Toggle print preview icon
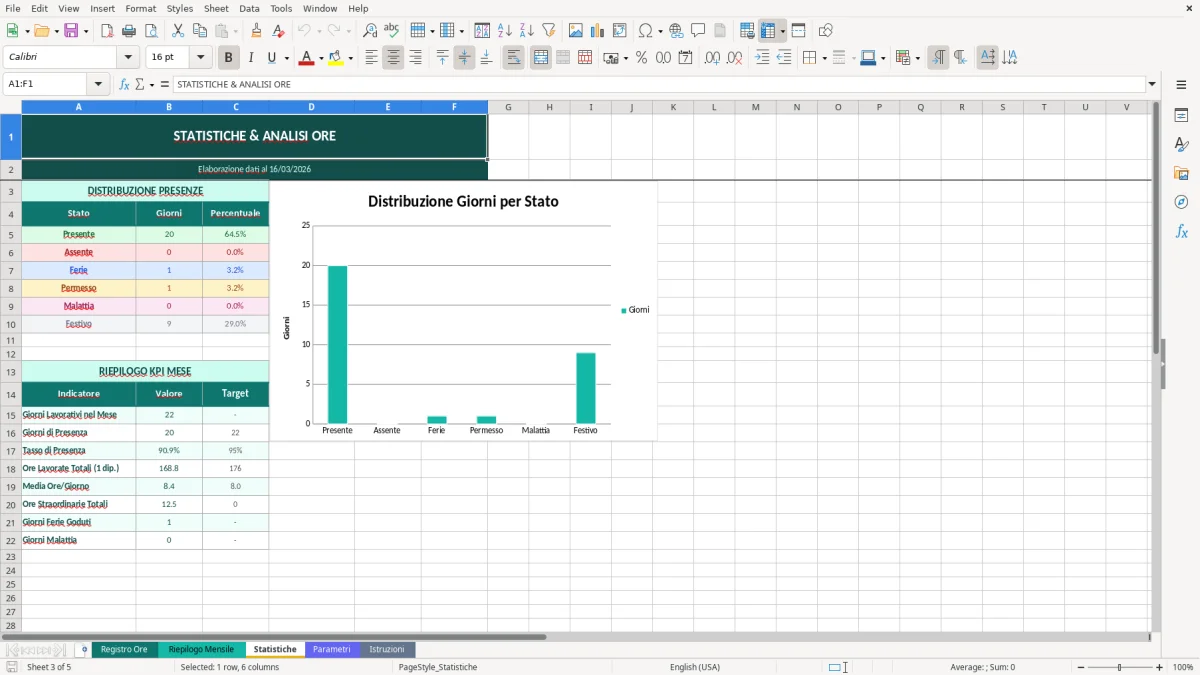The height and width of the screenshot is (675, 1200). (x=151, y=31)
